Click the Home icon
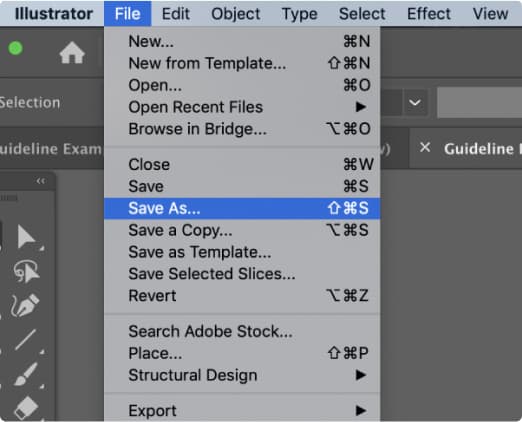 coord(72,53)
